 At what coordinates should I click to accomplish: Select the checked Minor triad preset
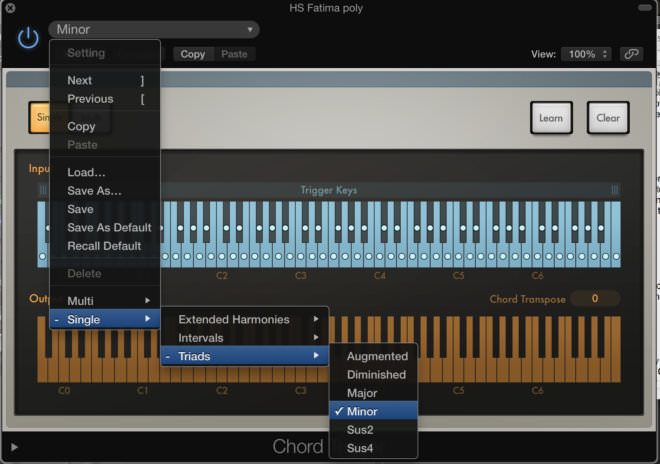pyautogui.click(x=373, y=411)
